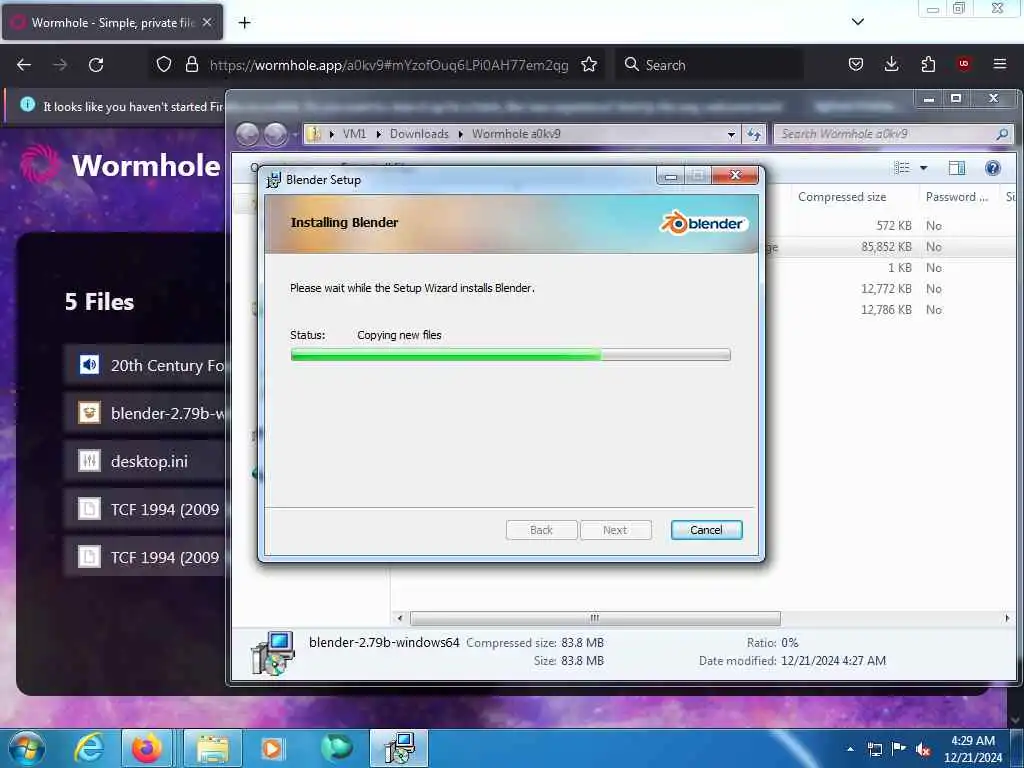The image size is (1024, 768).
Task: Open network tray icon
Action: (x=874, y=749)
